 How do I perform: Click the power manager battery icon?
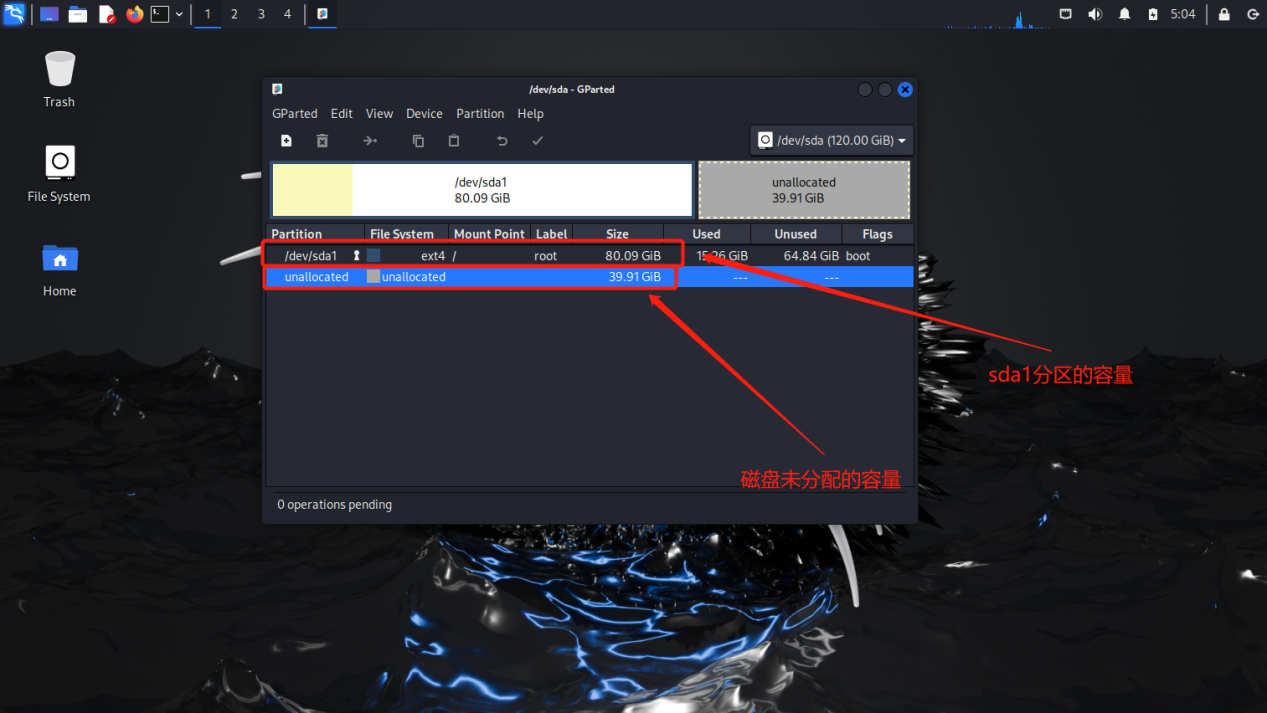tap(1153, 14)
